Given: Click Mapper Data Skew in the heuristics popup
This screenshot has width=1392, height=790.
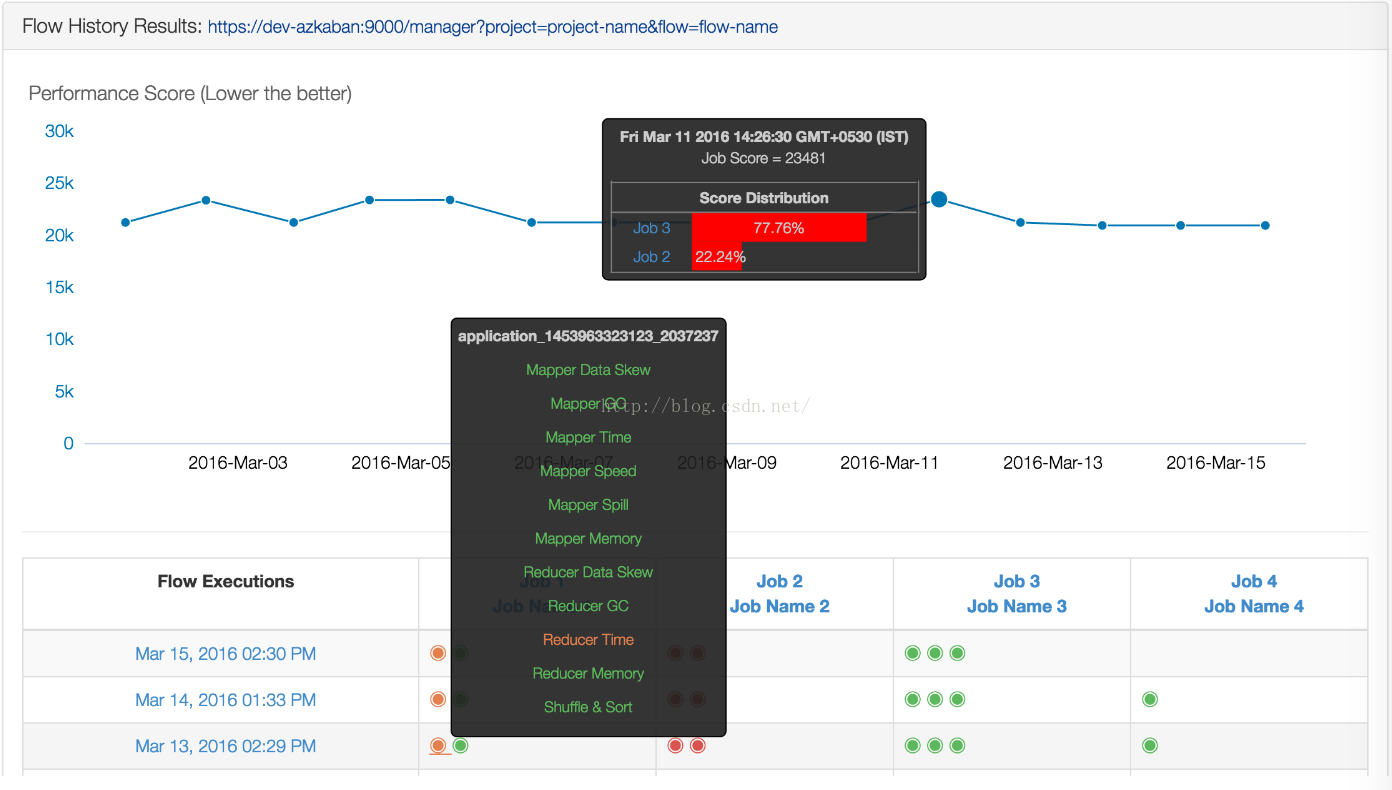Looking at the screenshot, I should click(588, 370).
